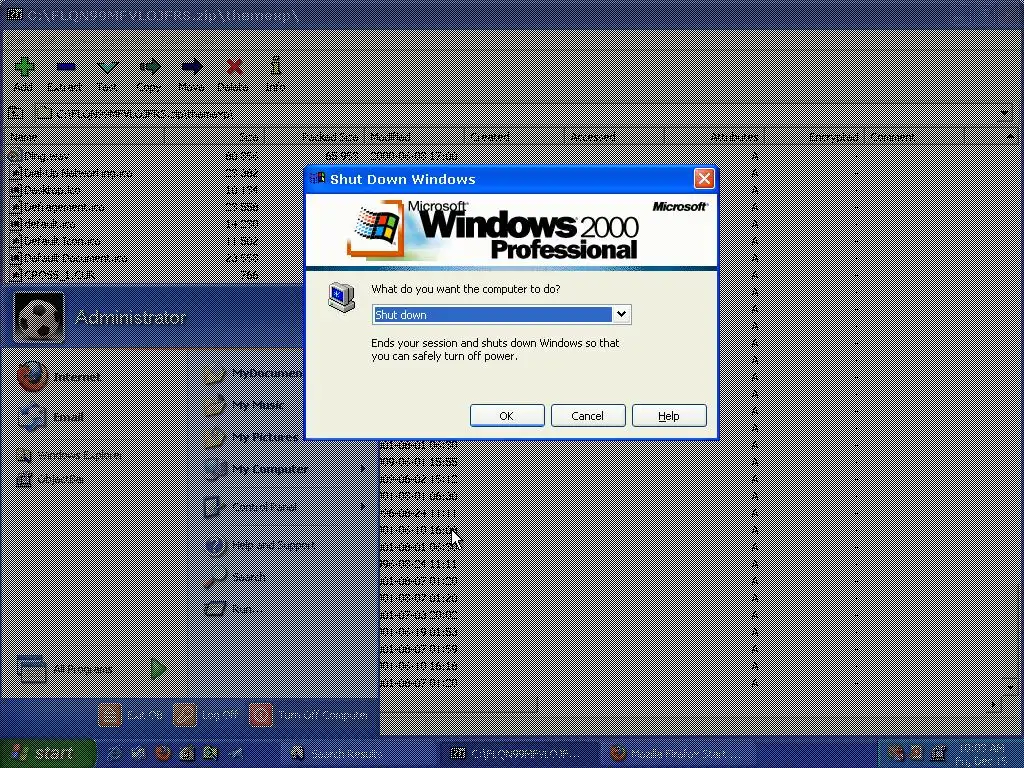The image size is (1024, 768).
Task: Sort by Comment column header
Action: 914,136
